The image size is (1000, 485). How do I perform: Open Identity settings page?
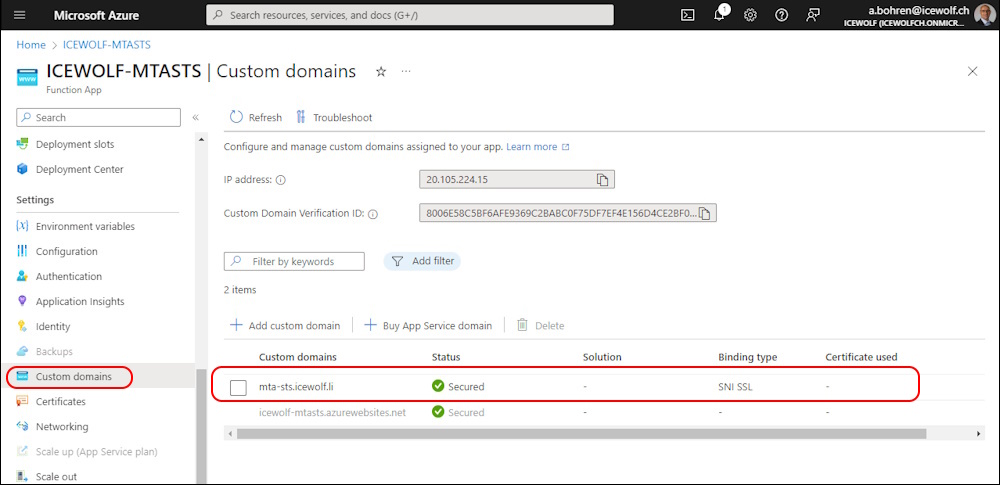point(53,326)
